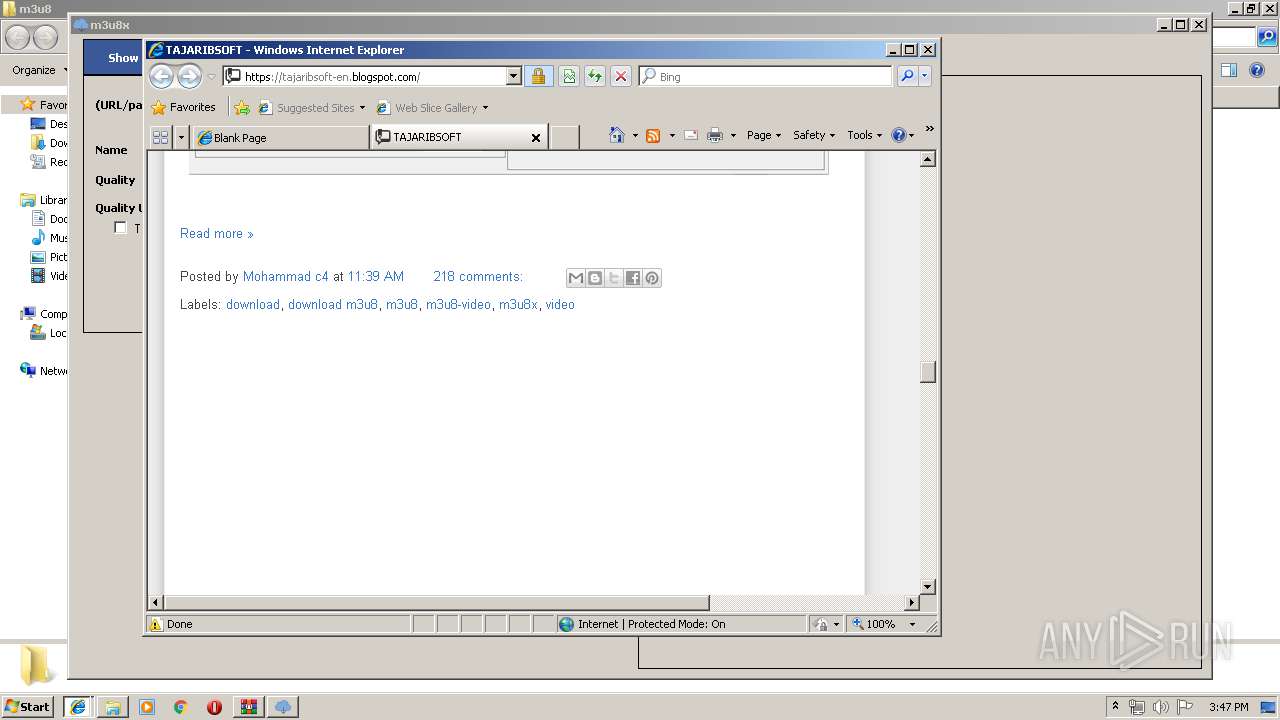Print the page with printer icon
This screenshot has width=1280, height=720.
[715, 135]
